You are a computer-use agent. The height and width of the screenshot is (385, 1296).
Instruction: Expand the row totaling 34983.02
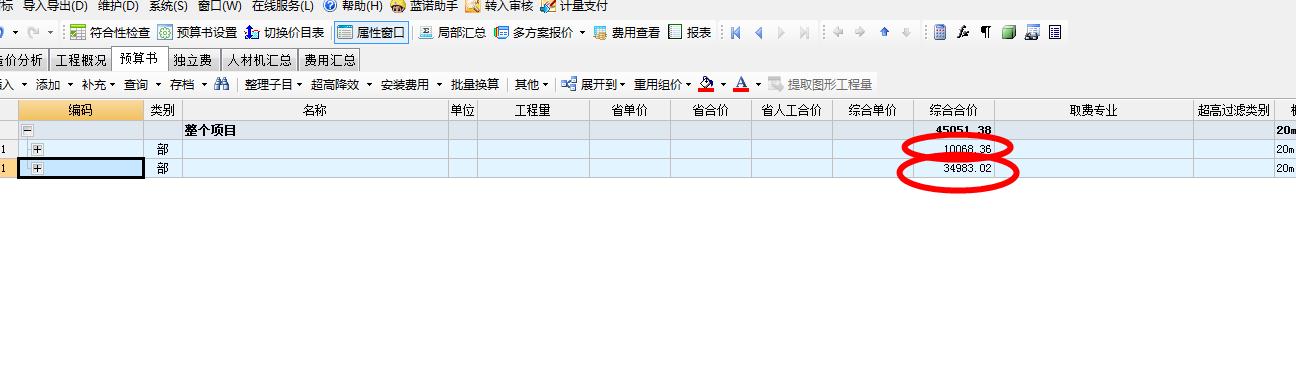tap(37, 168)
